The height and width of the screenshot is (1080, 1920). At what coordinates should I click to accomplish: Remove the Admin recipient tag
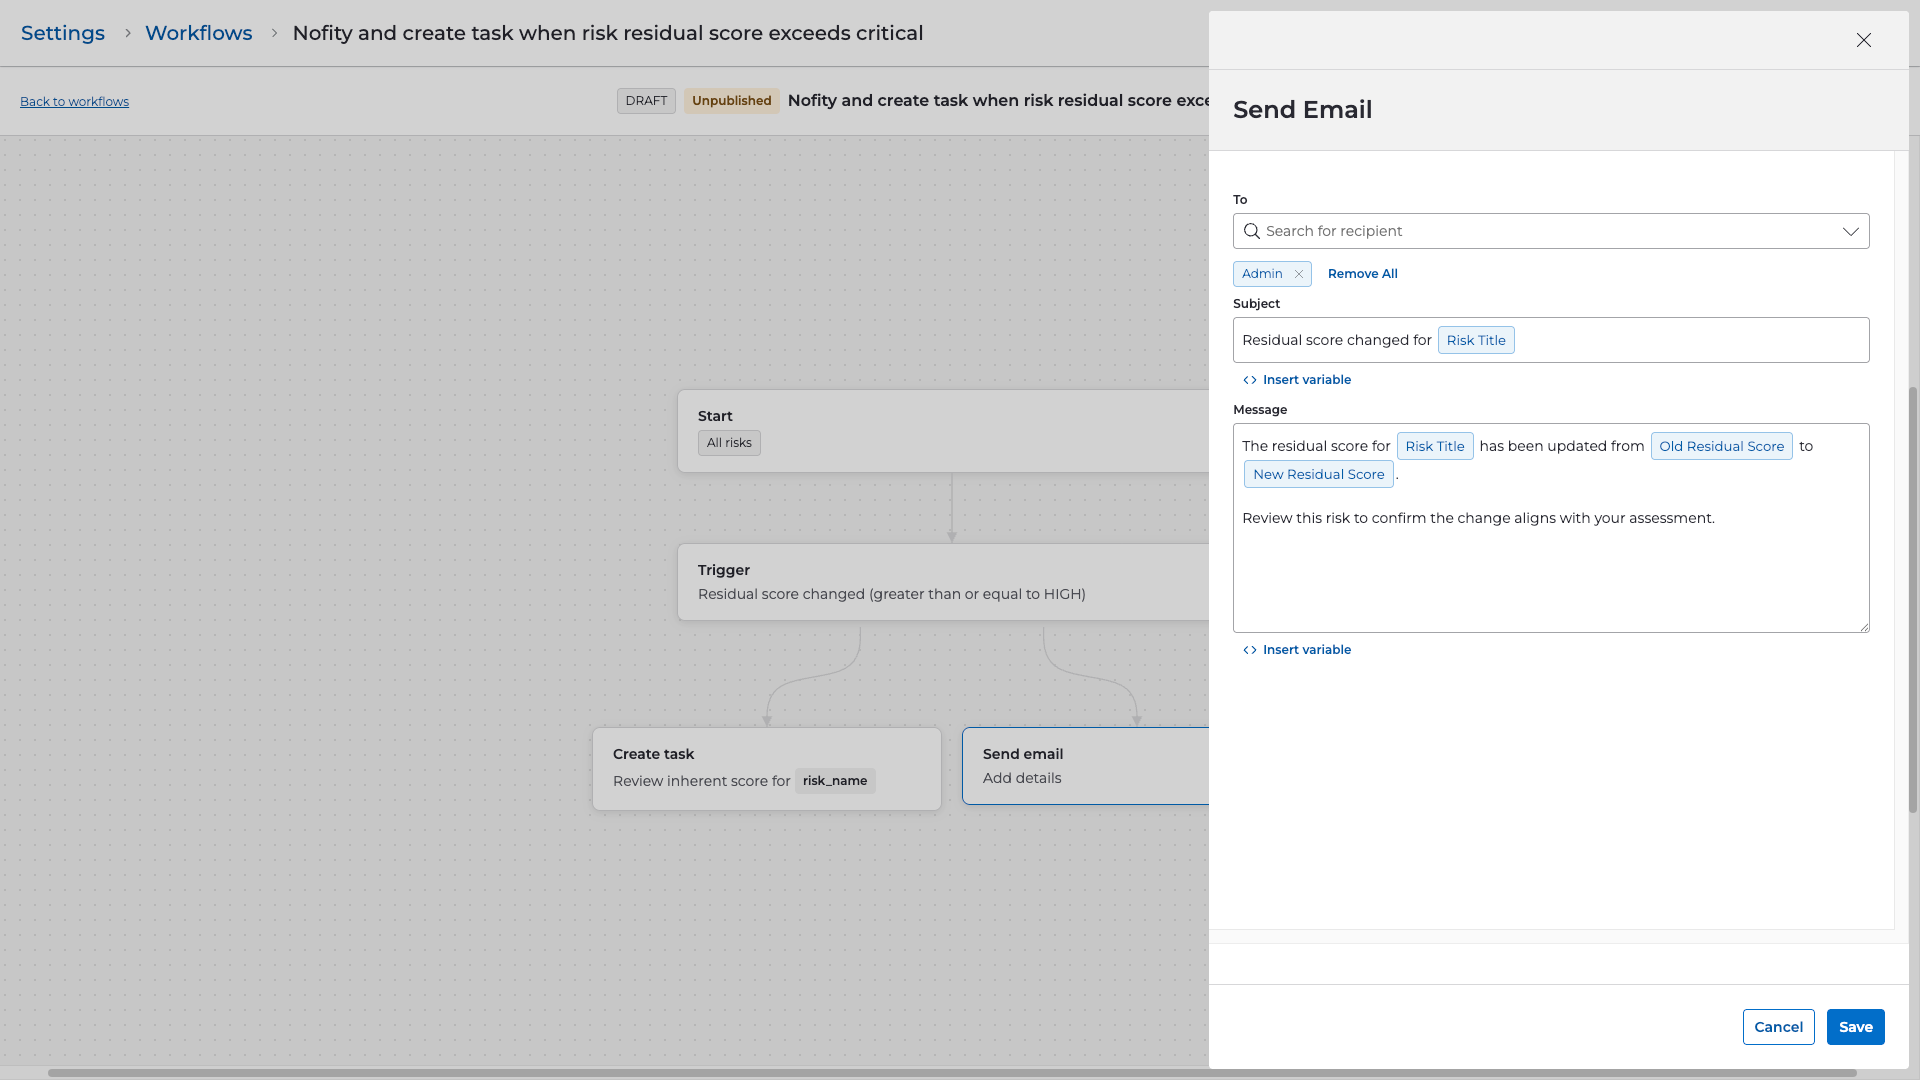pos(1298,274)
